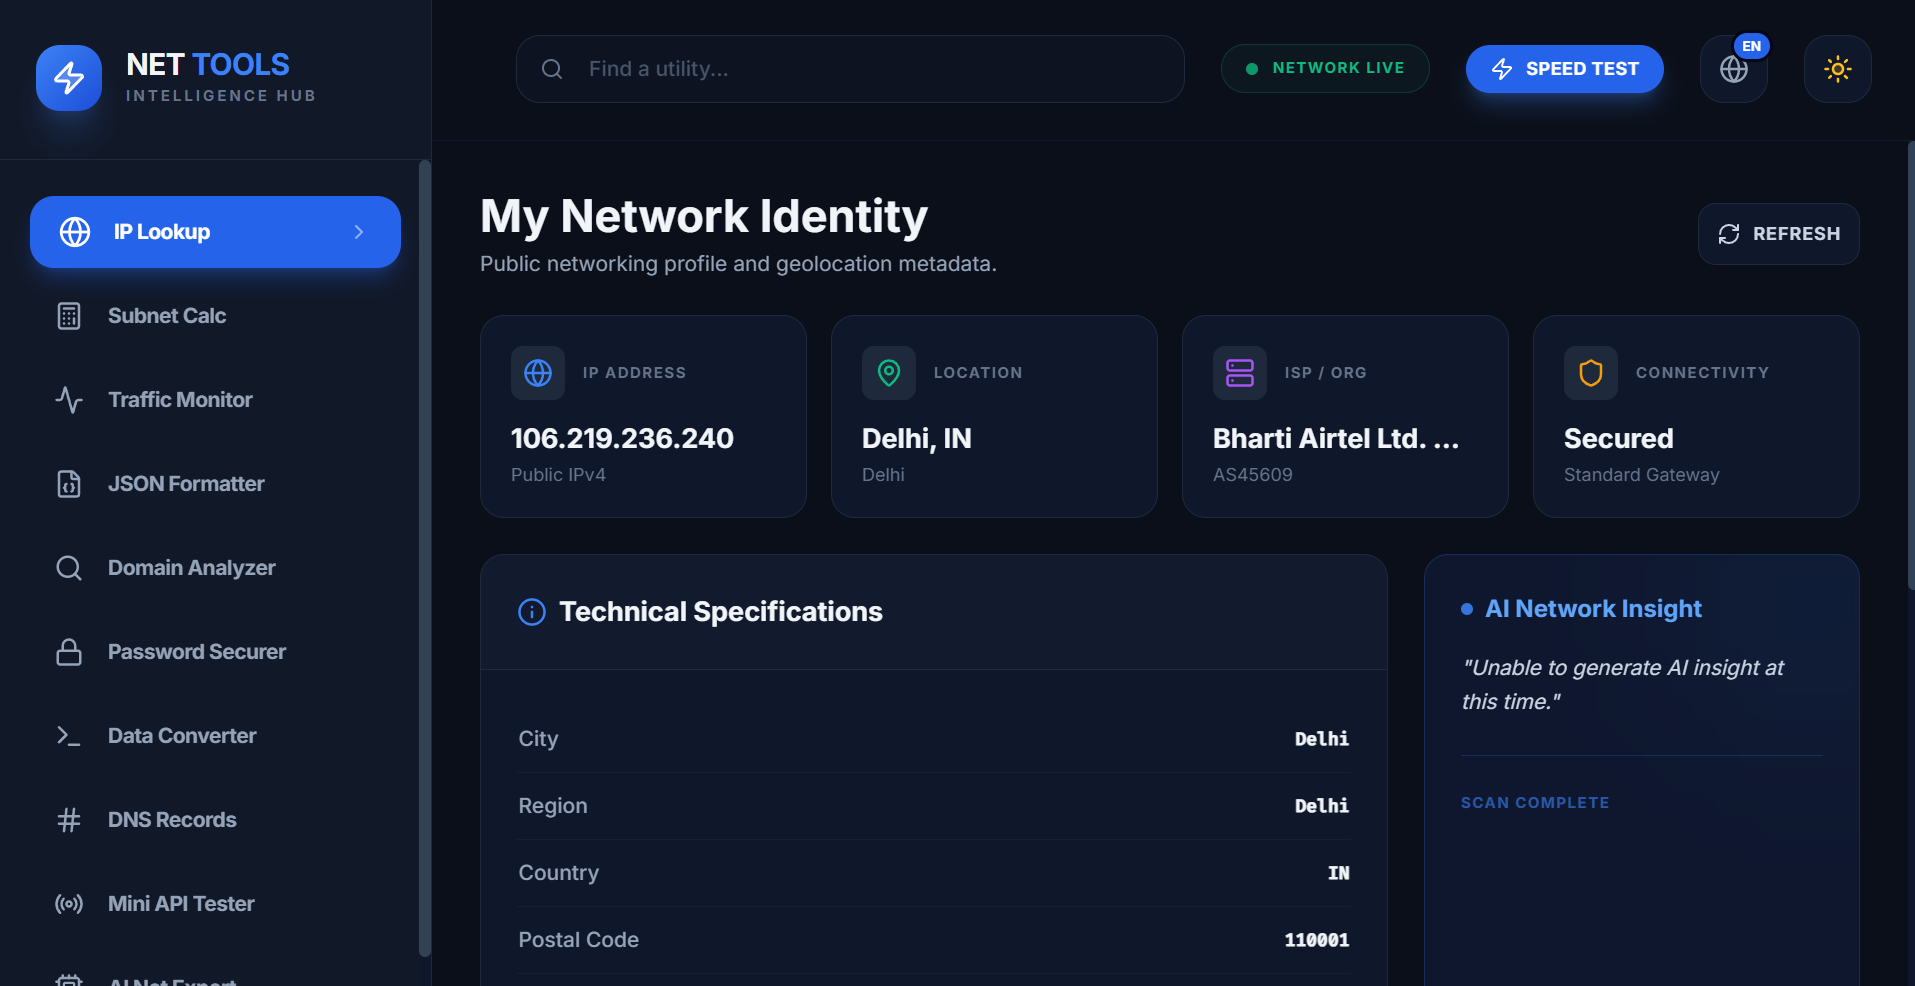Screen dimensions: 1915x986
Task: Click the globe icon in IP Address card
Action: pyautogui.click(x=538, y=373)
